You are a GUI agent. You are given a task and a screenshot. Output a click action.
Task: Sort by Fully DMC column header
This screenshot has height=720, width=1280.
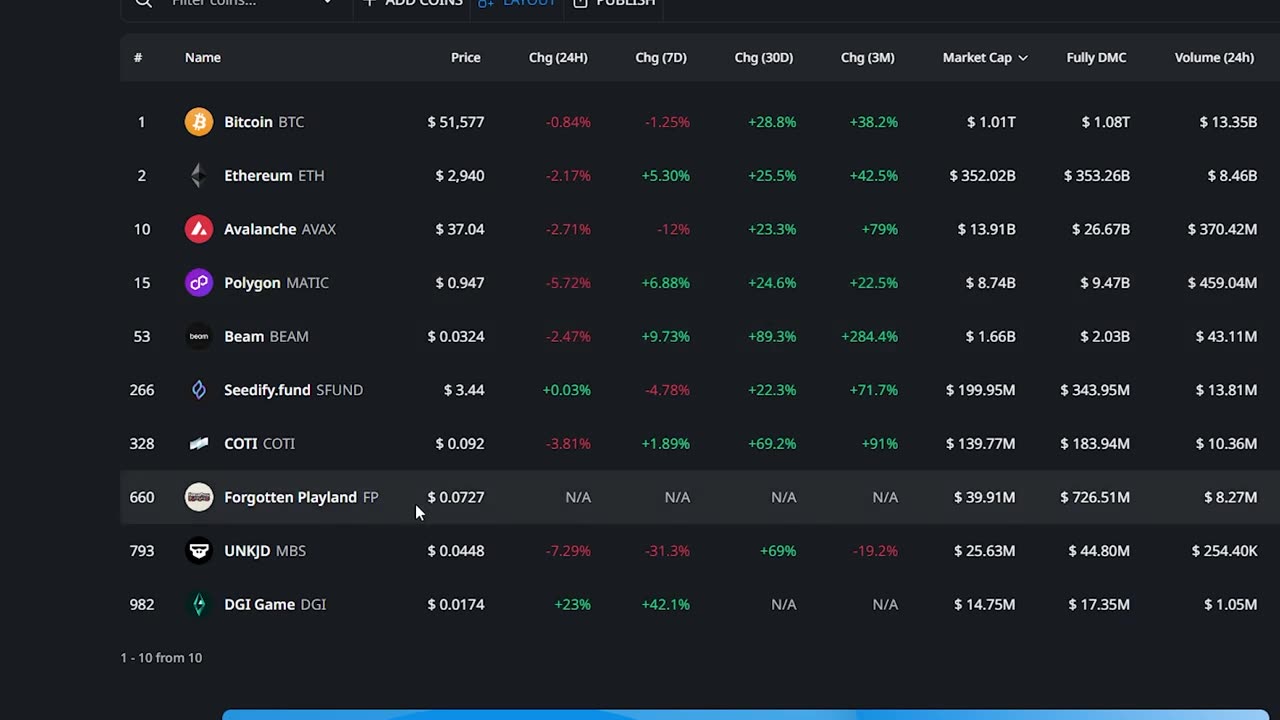(x=1096, y=57)
